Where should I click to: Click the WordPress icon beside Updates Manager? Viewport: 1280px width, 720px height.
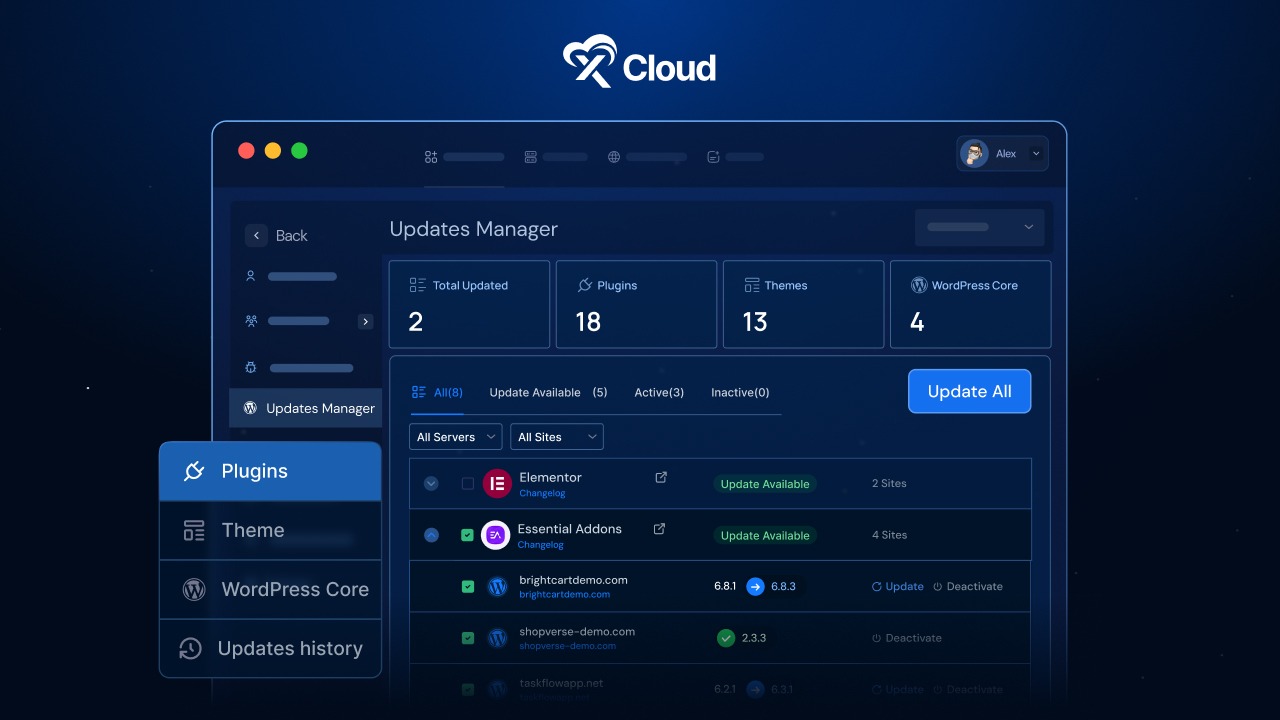click(x=250, y=407)
